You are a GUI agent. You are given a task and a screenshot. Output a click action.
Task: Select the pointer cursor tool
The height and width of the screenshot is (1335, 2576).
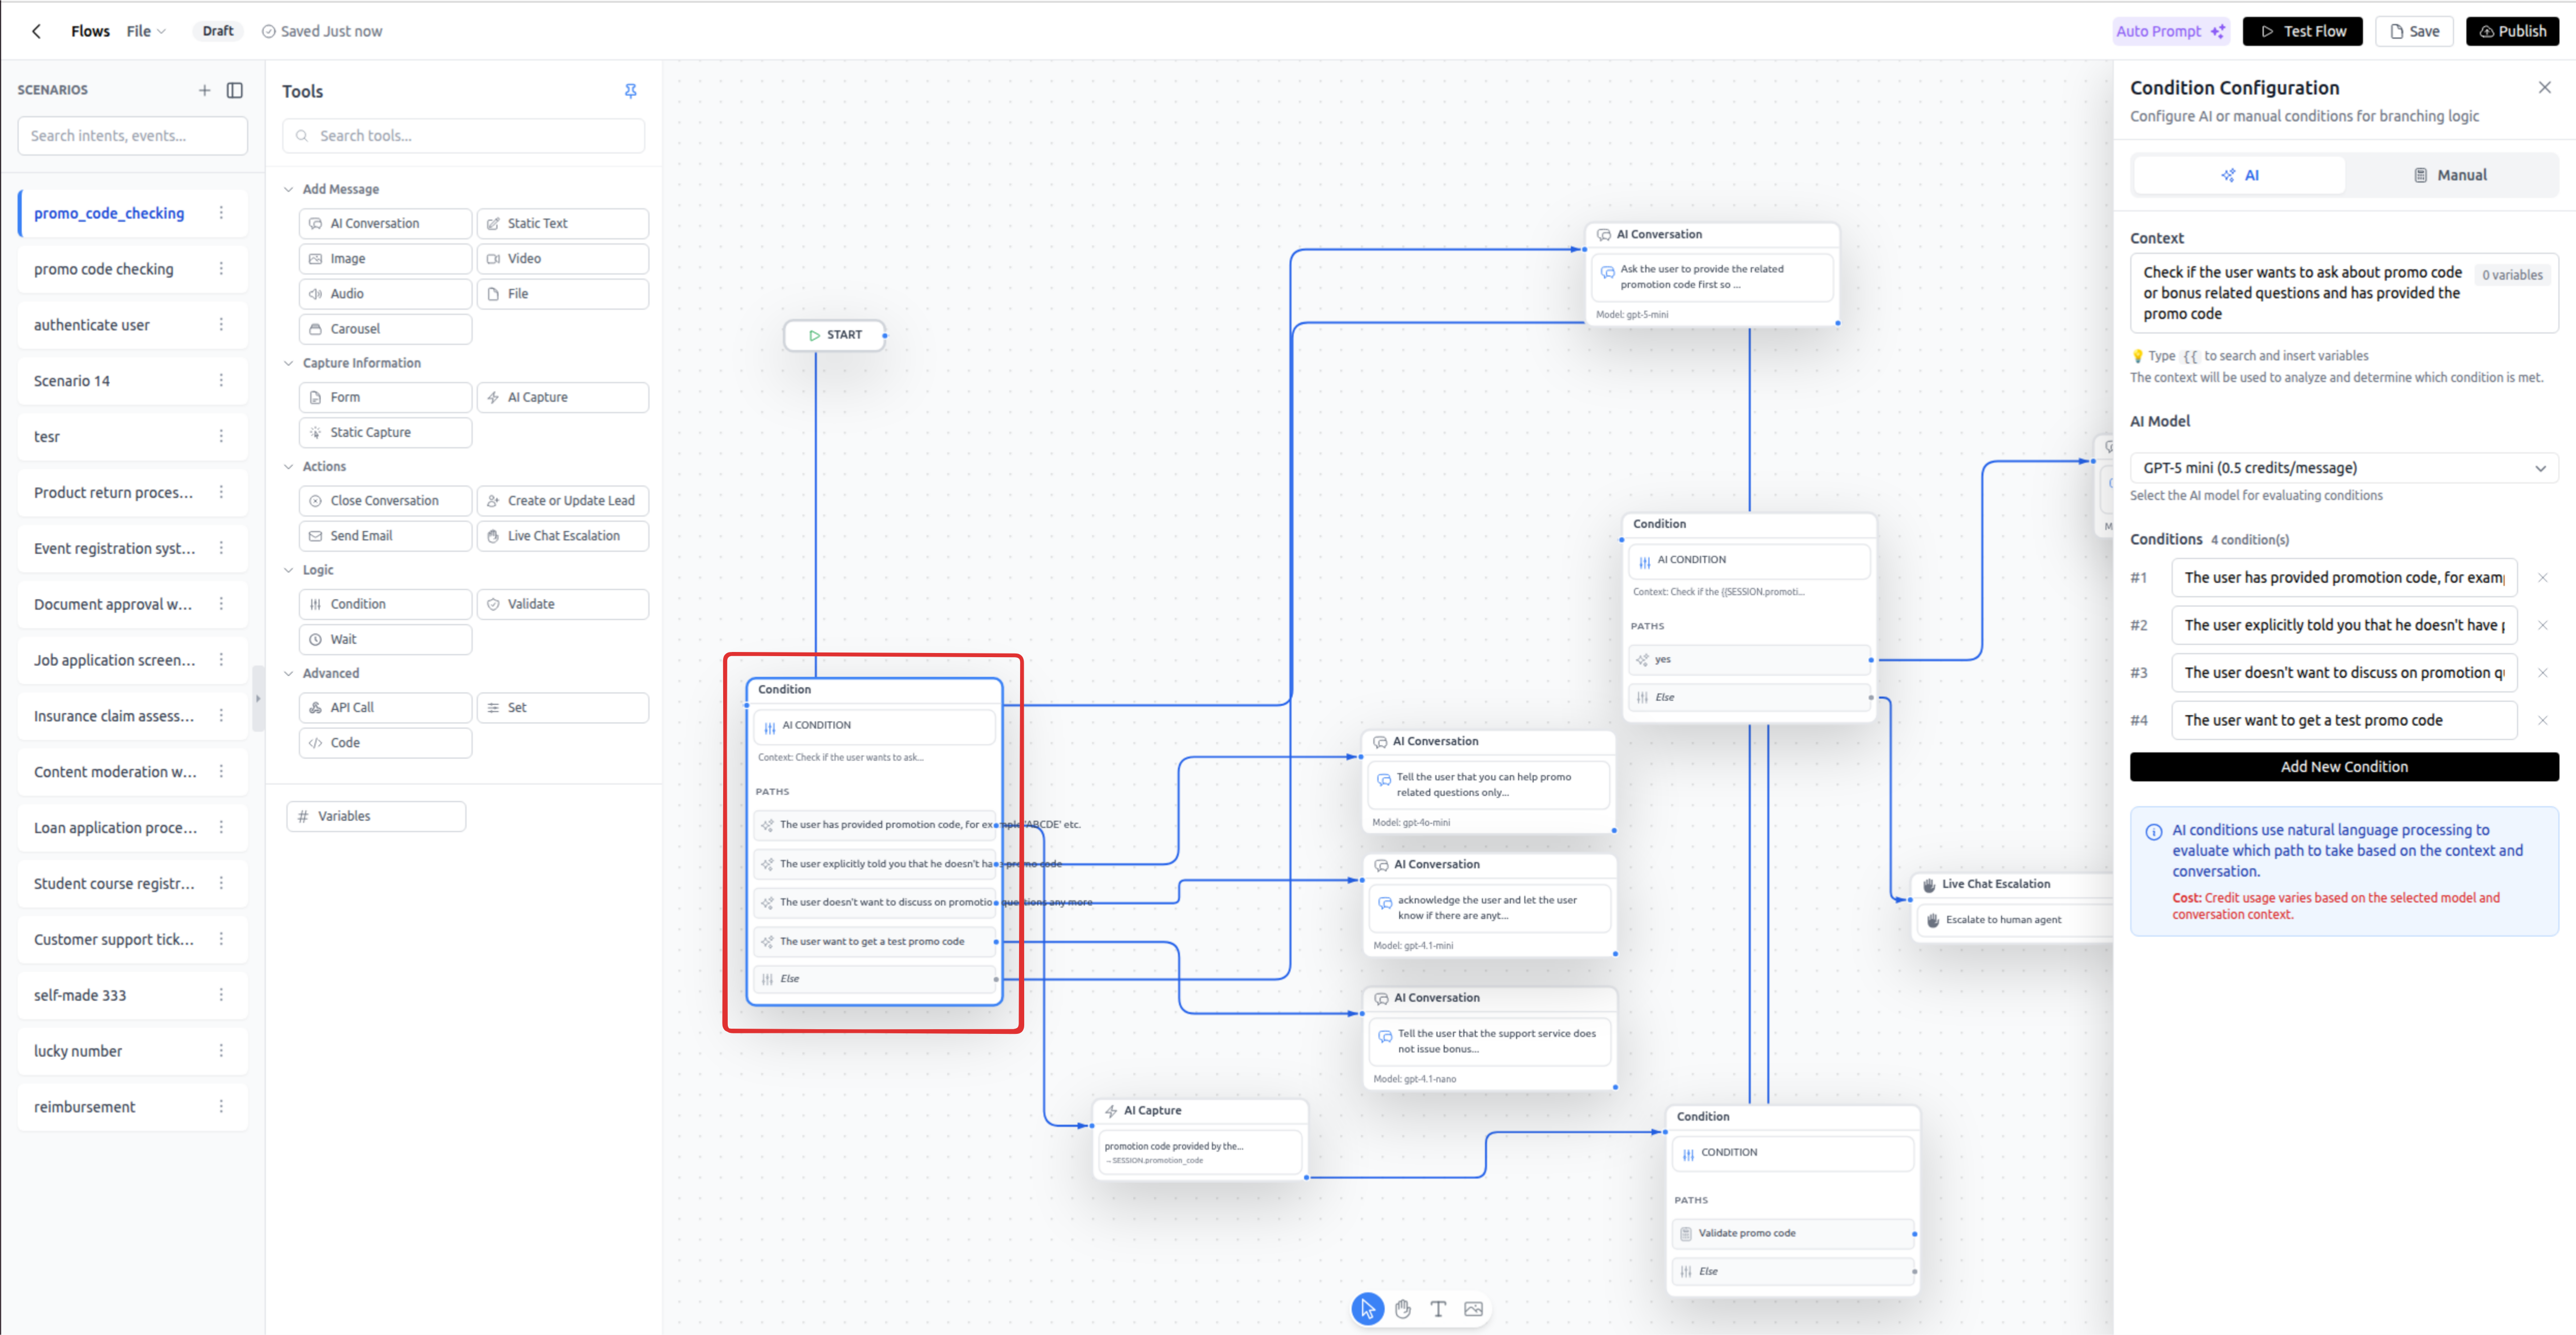click(1367, 1308)
